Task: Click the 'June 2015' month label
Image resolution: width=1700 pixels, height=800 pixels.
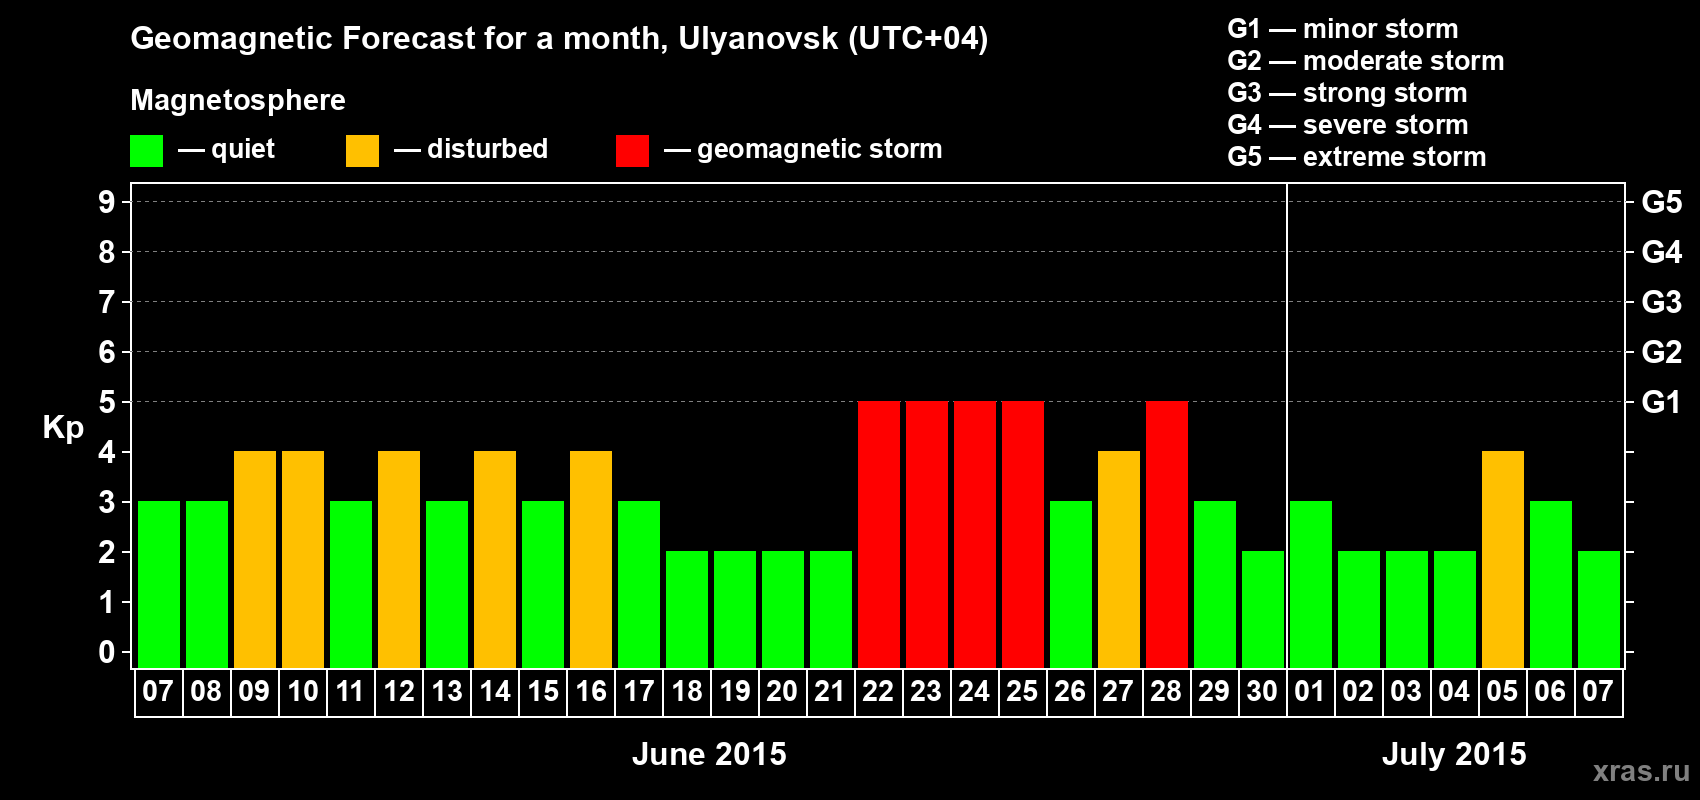Action: tap(709, 754)
